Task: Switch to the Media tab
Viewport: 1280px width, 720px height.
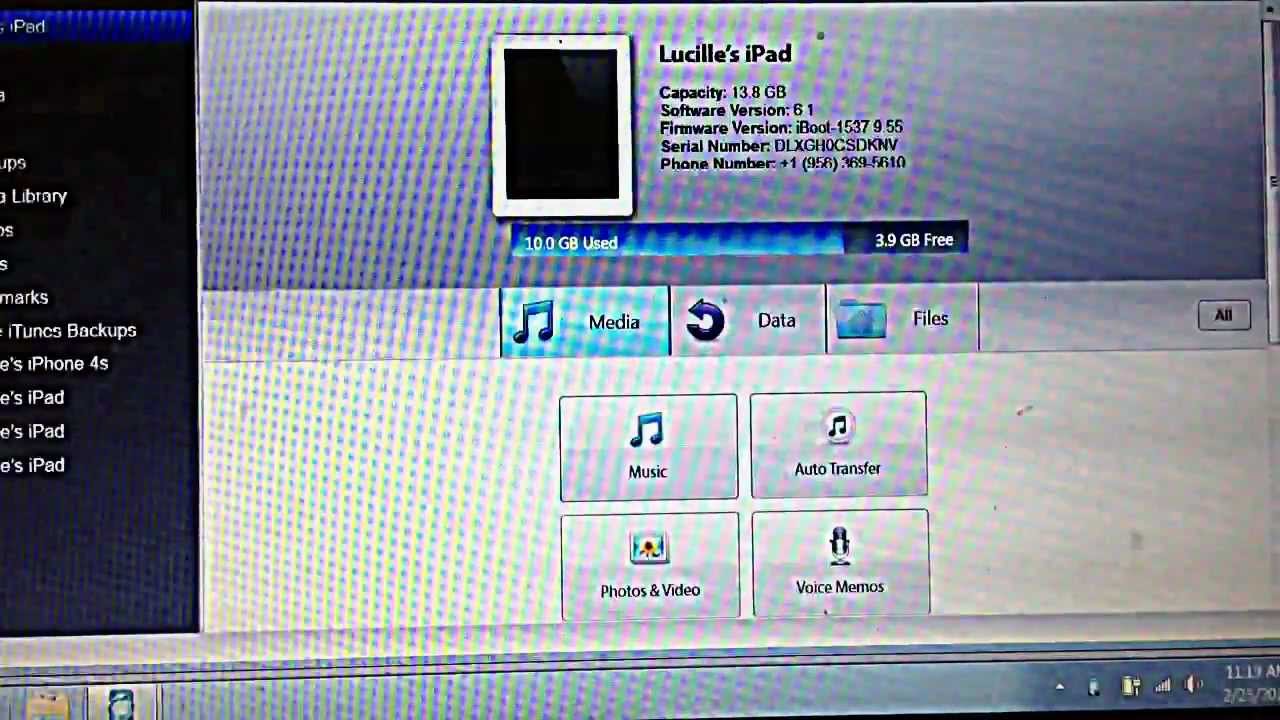Action: (x=585, y=321)
